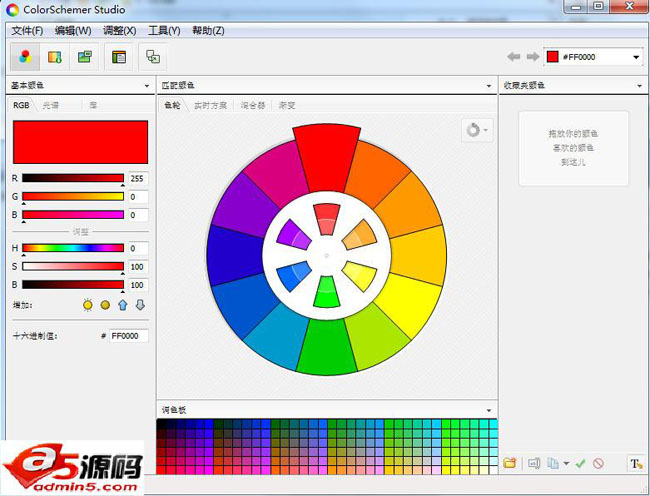Open the 工具(Y) menu

(164, 31)
